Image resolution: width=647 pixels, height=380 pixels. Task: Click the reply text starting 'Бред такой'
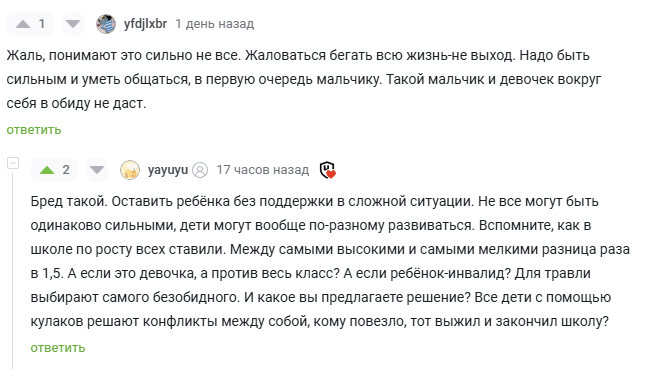(330, 261)
